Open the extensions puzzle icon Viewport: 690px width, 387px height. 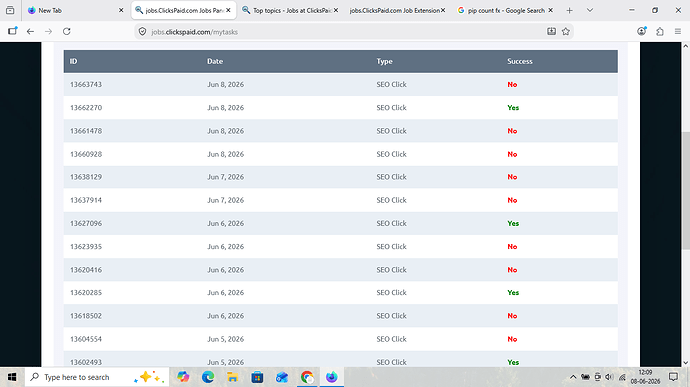point(660,32)
